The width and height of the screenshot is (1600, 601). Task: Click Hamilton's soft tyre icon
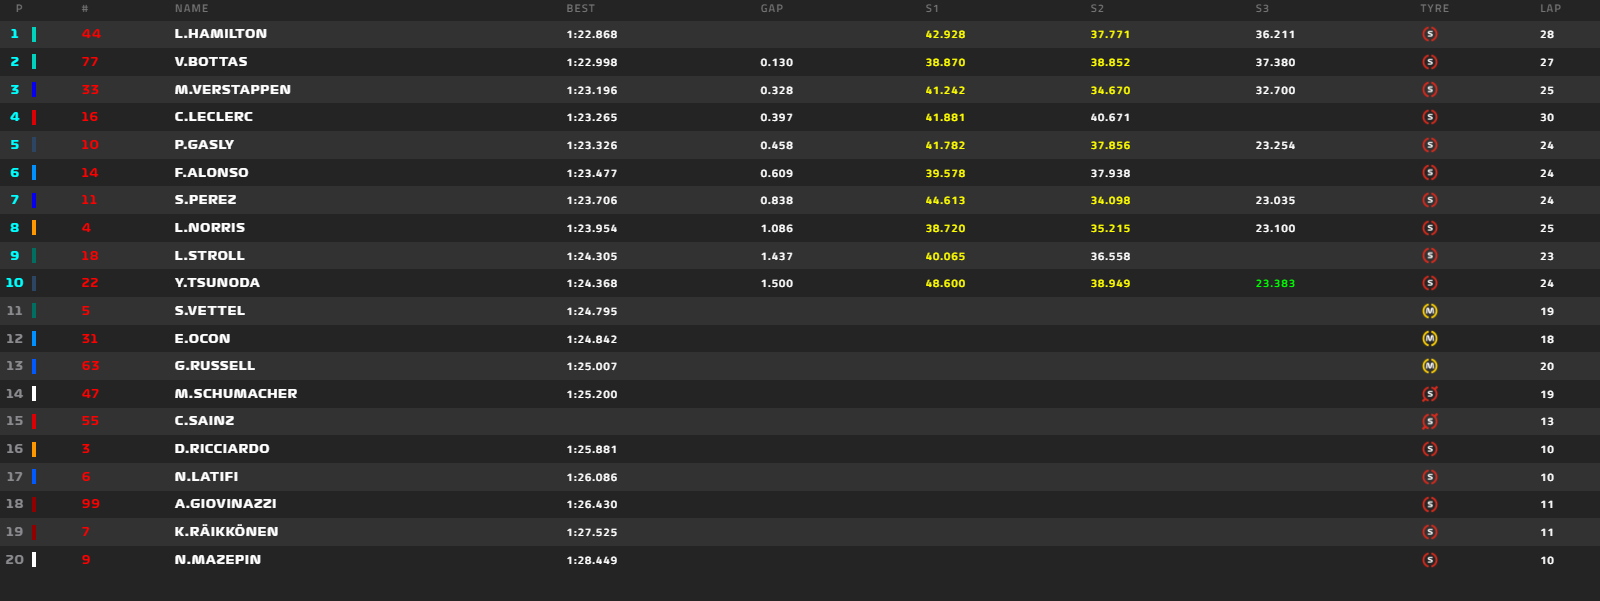coord(1430,34)
